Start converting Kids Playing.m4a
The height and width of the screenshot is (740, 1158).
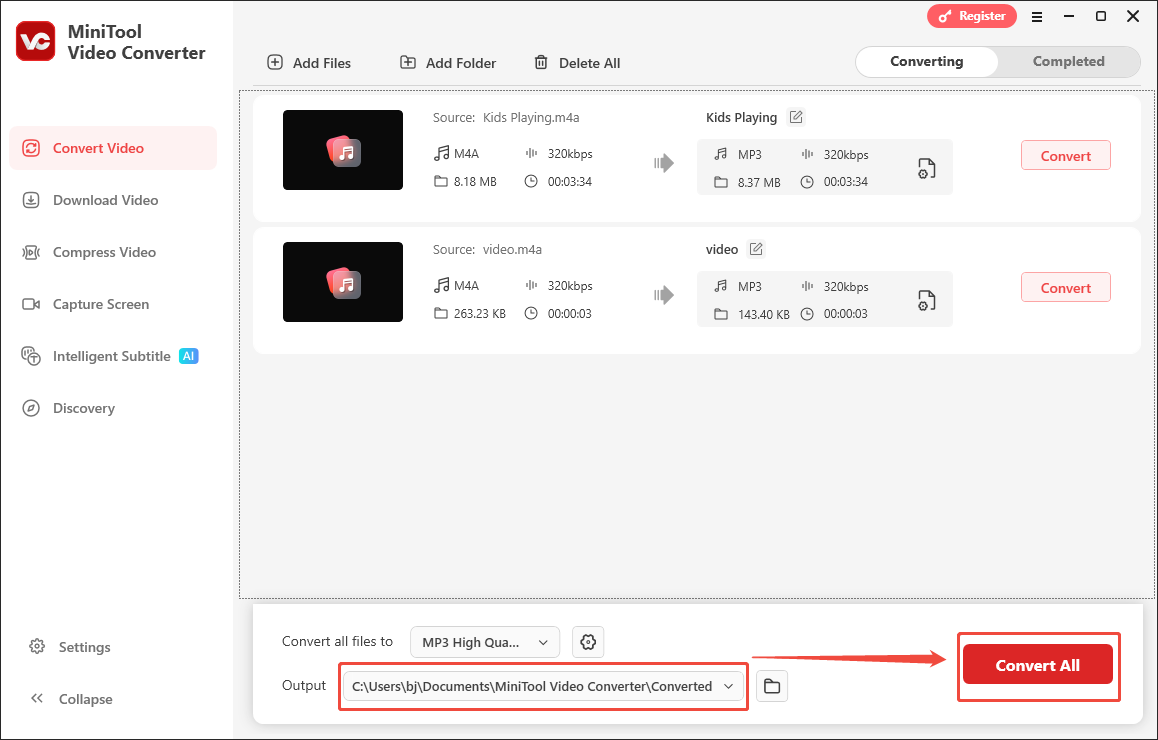click(x=1065, y=155)
